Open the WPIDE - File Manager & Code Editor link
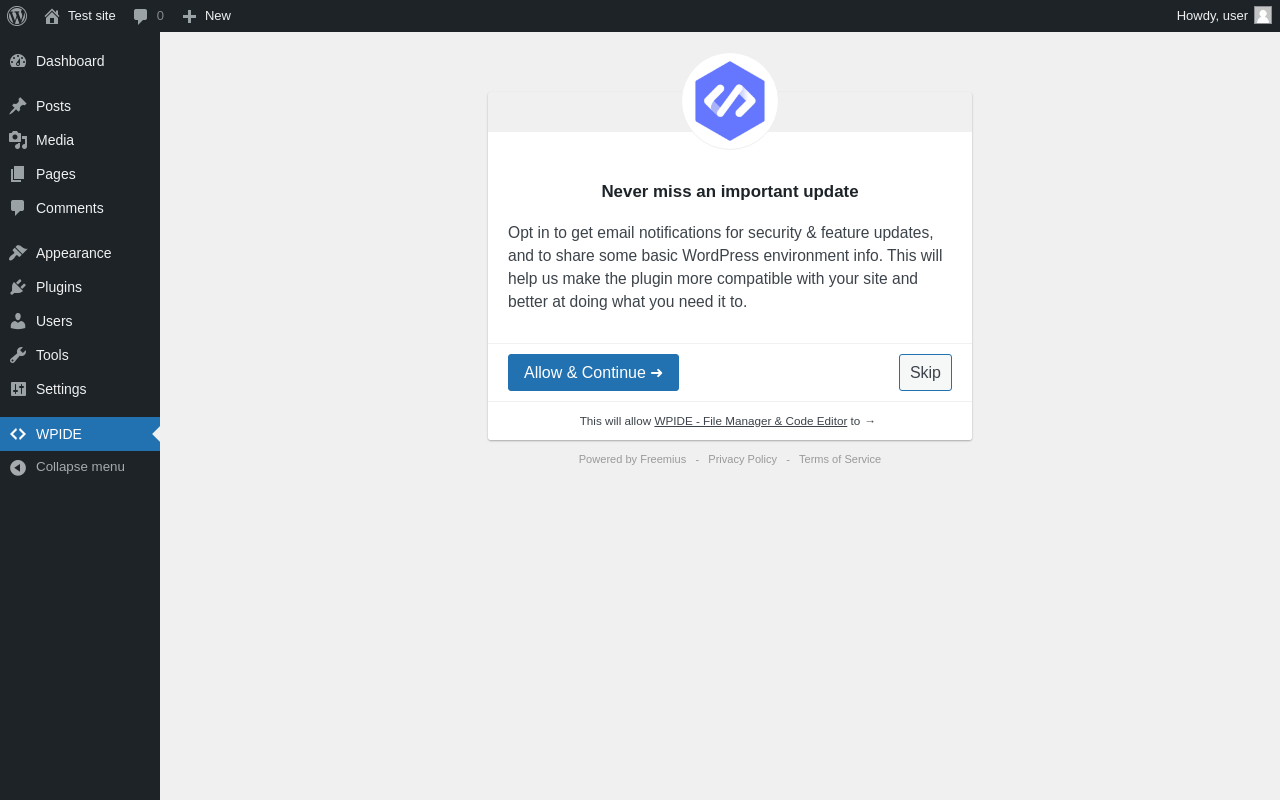Screen dimensions: 1280x800 [x=750, y=421]
